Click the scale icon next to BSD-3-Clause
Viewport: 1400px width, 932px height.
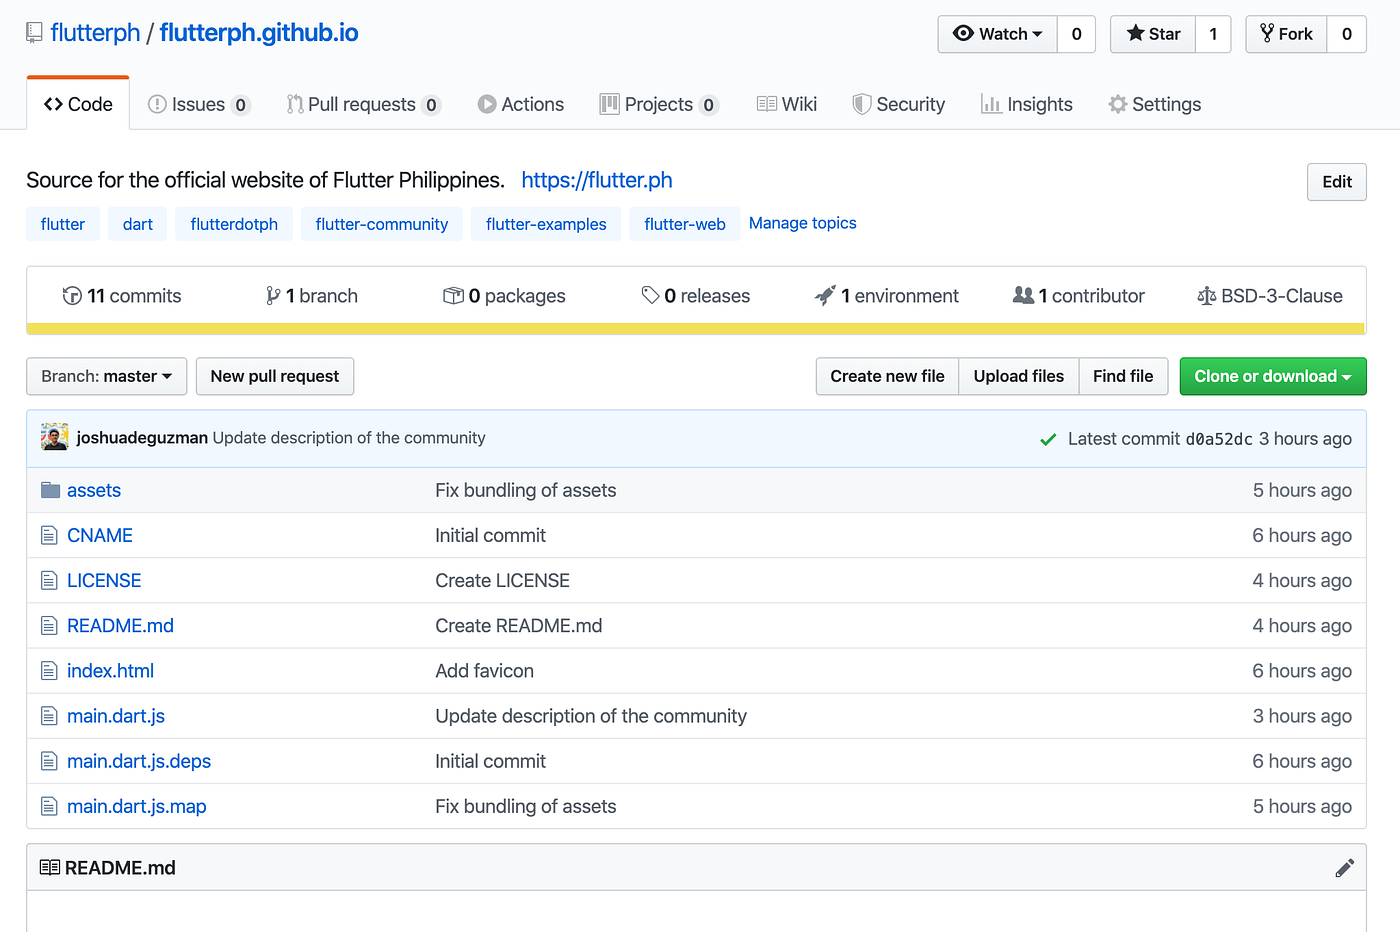[1206, 295]
